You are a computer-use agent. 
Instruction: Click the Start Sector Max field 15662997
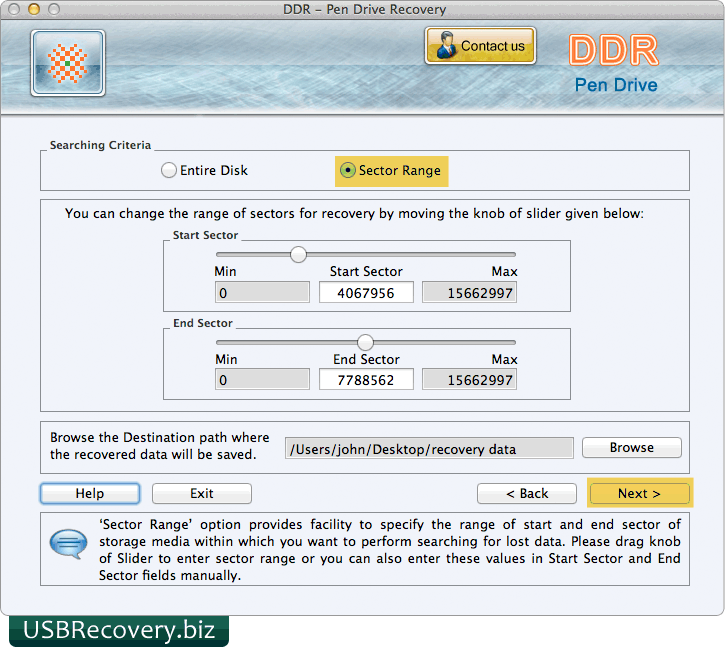[x=469, y=293]
